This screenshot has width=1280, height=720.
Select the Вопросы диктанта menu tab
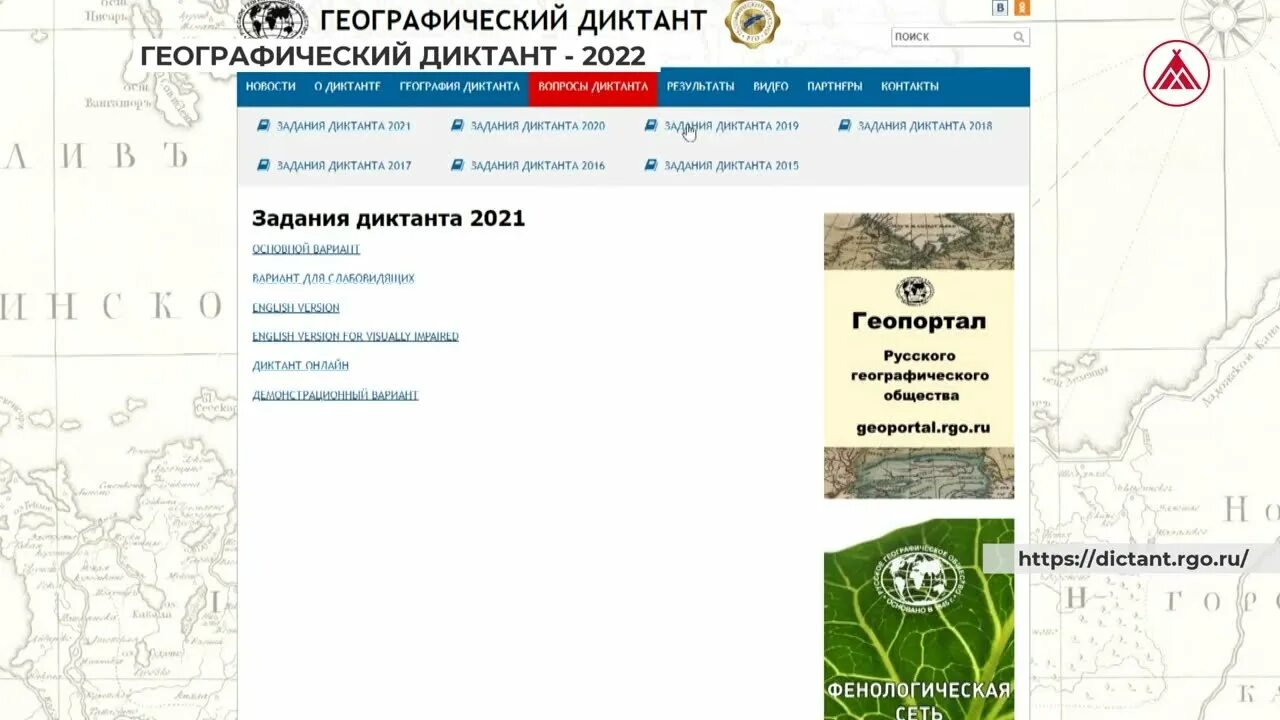593,87
